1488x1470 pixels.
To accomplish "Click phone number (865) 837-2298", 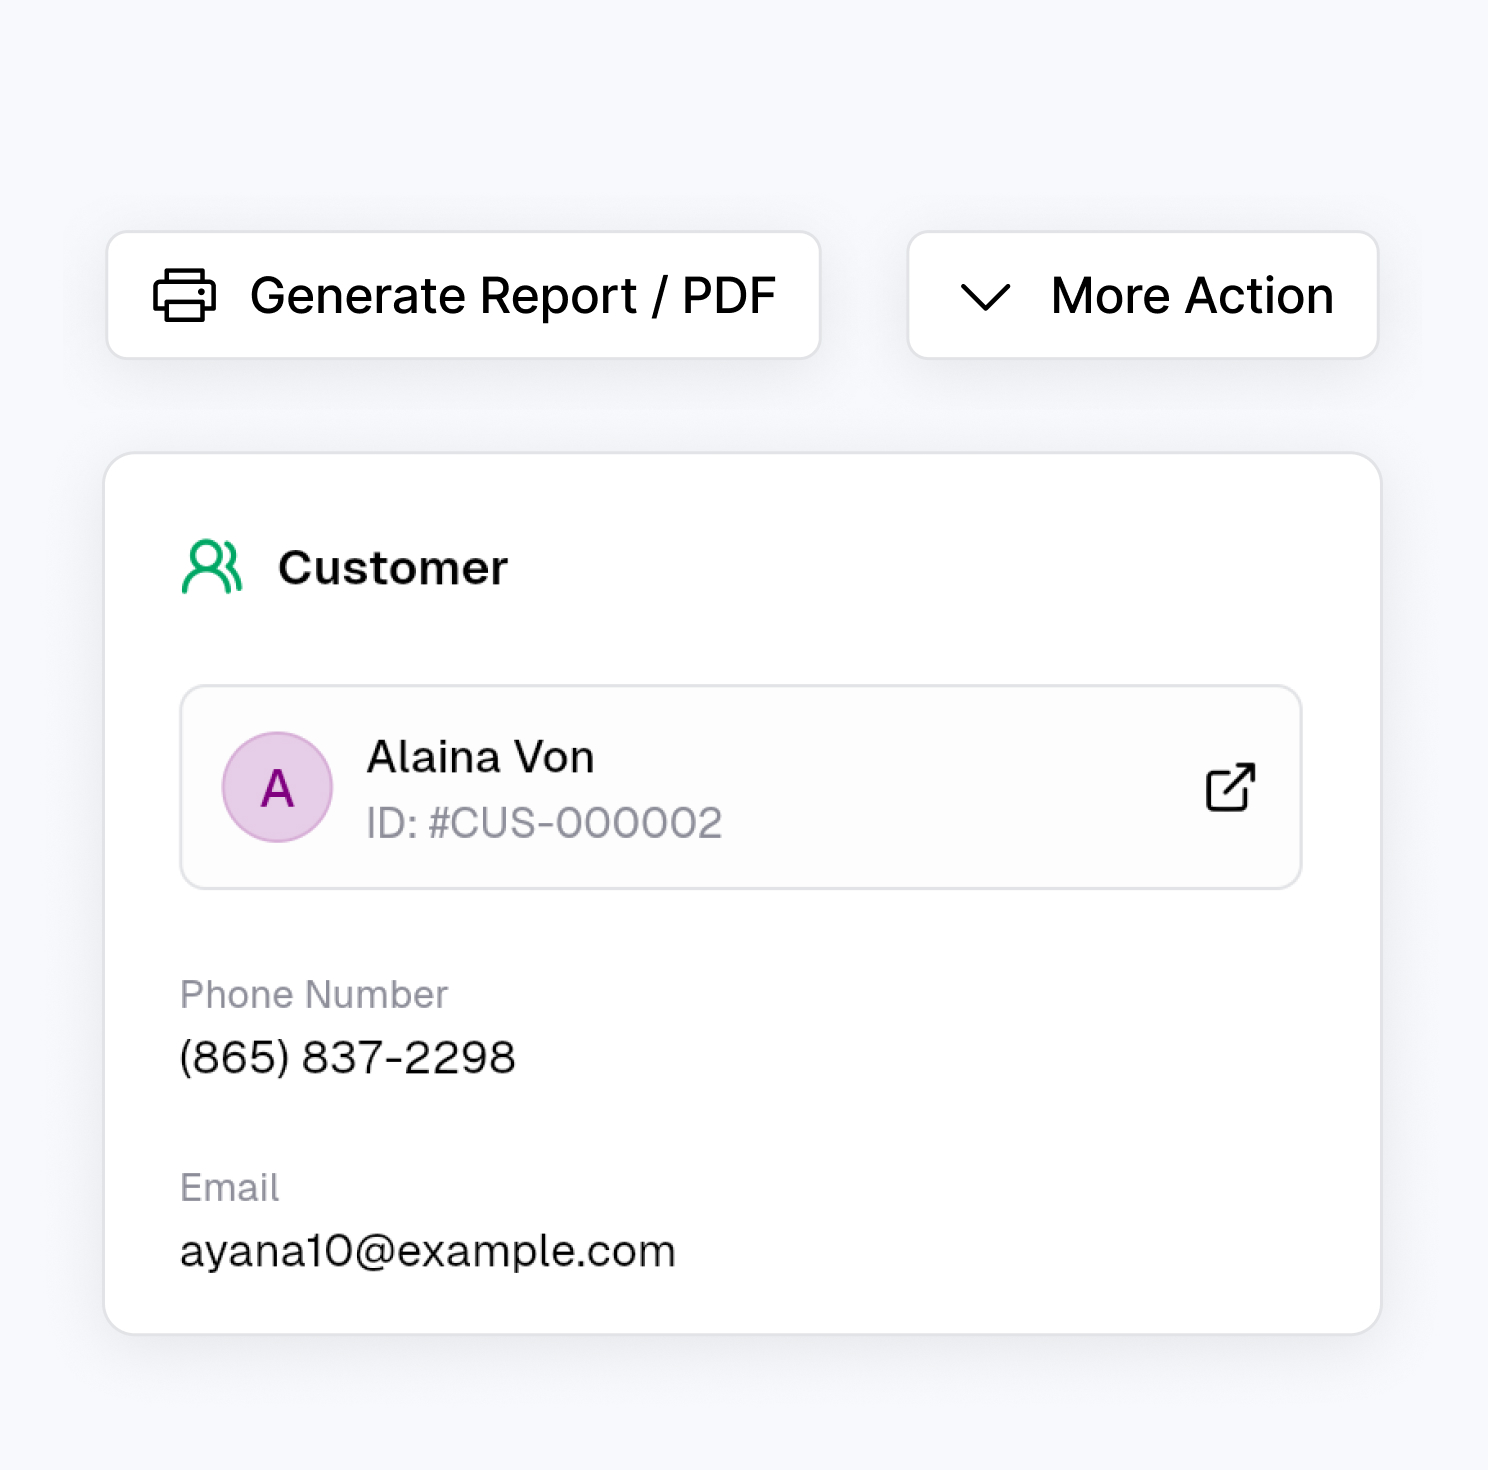I will 347,1058.
